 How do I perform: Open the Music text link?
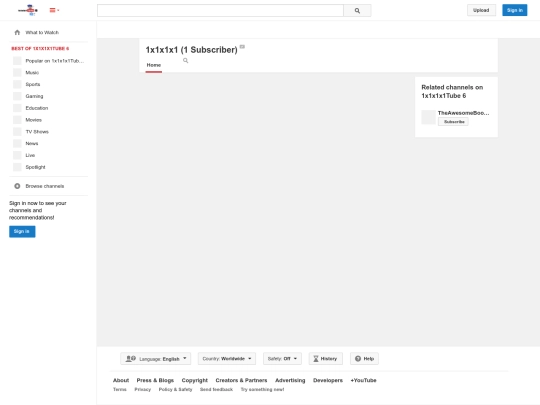click(32, 73)
